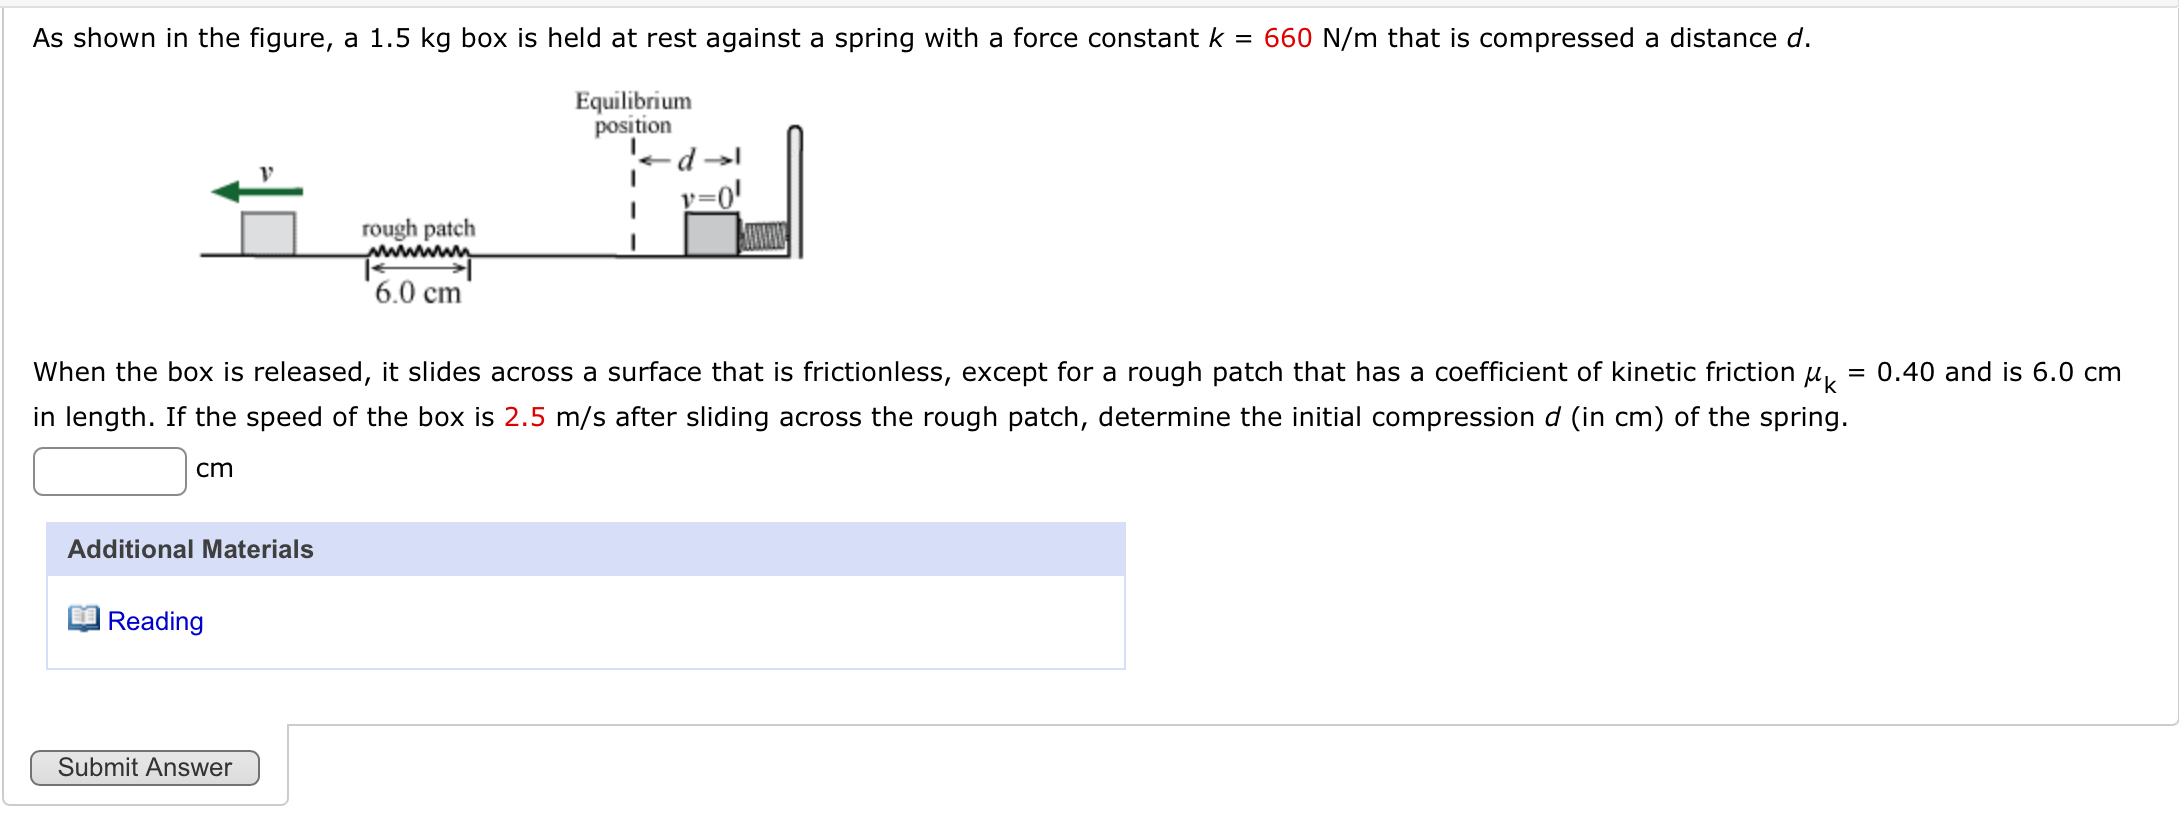This screenshot has width=2179, height=820.
Task: Click the red 2.5 speed value
Action: click(524, 417)
